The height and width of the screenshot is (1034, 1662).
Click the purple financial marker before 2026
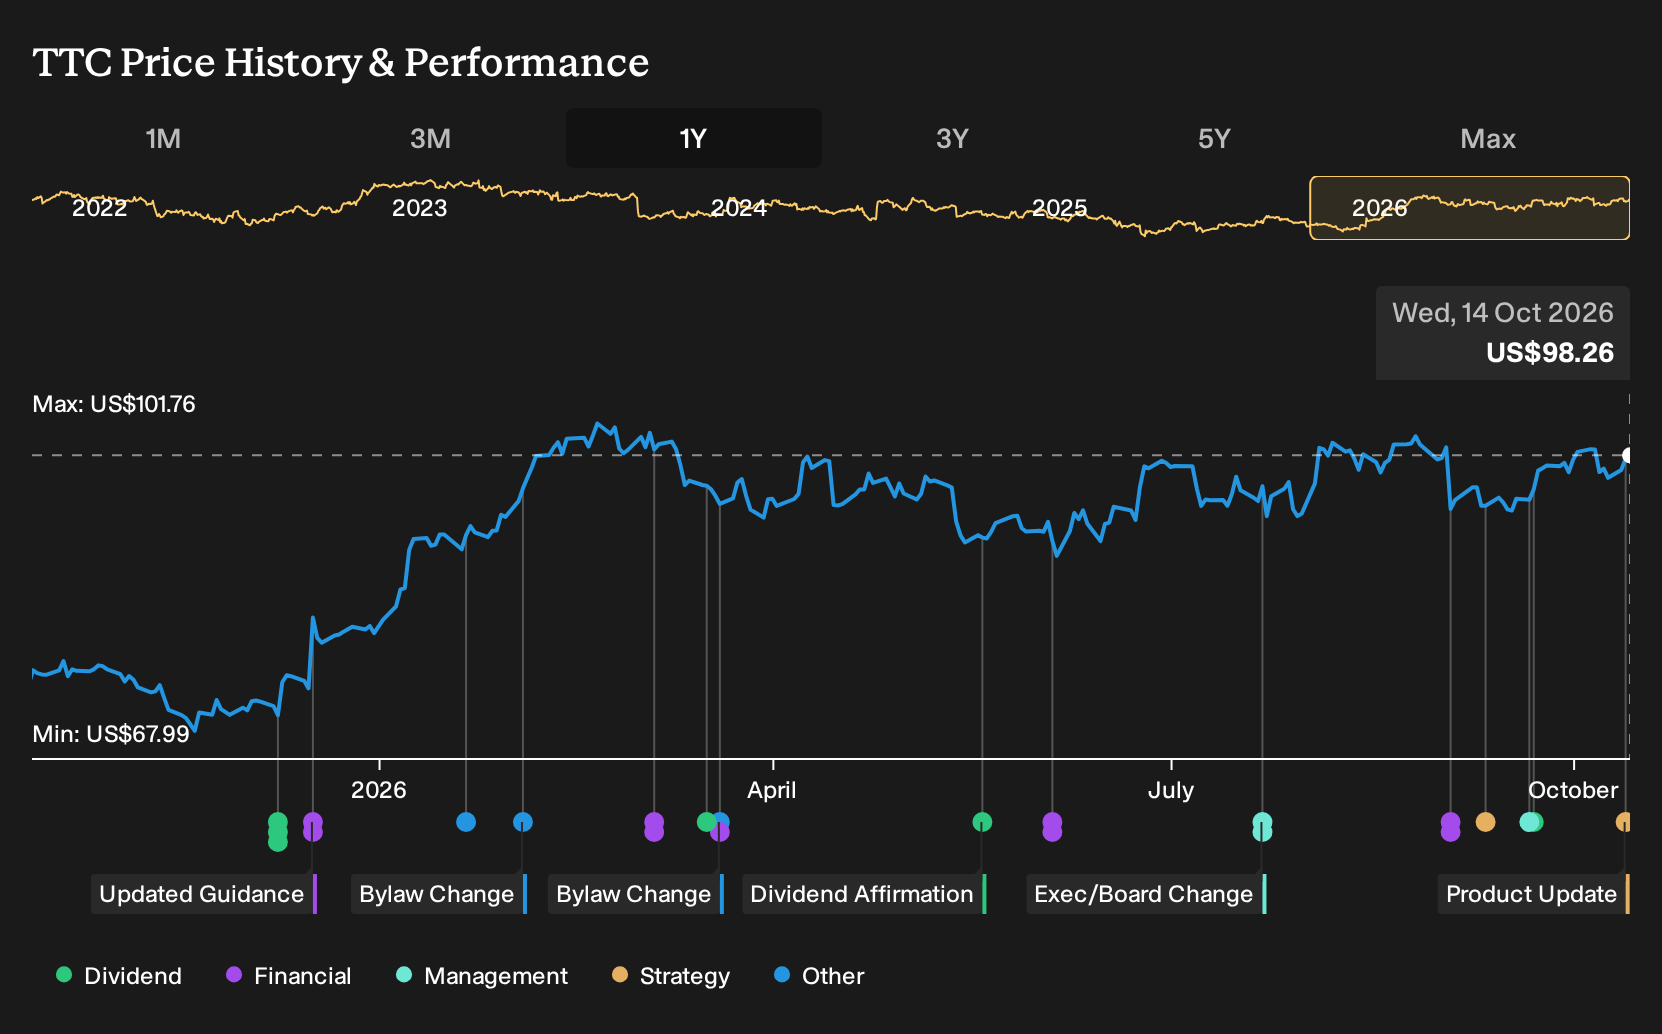pos(313,827)
